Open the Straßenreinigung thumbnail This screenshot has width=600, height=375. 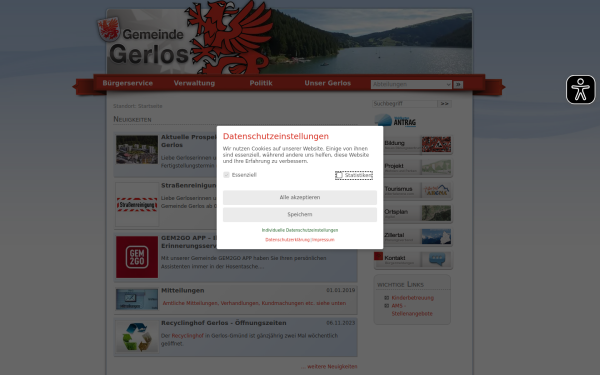pyautogui.click(x=137, y=204)
